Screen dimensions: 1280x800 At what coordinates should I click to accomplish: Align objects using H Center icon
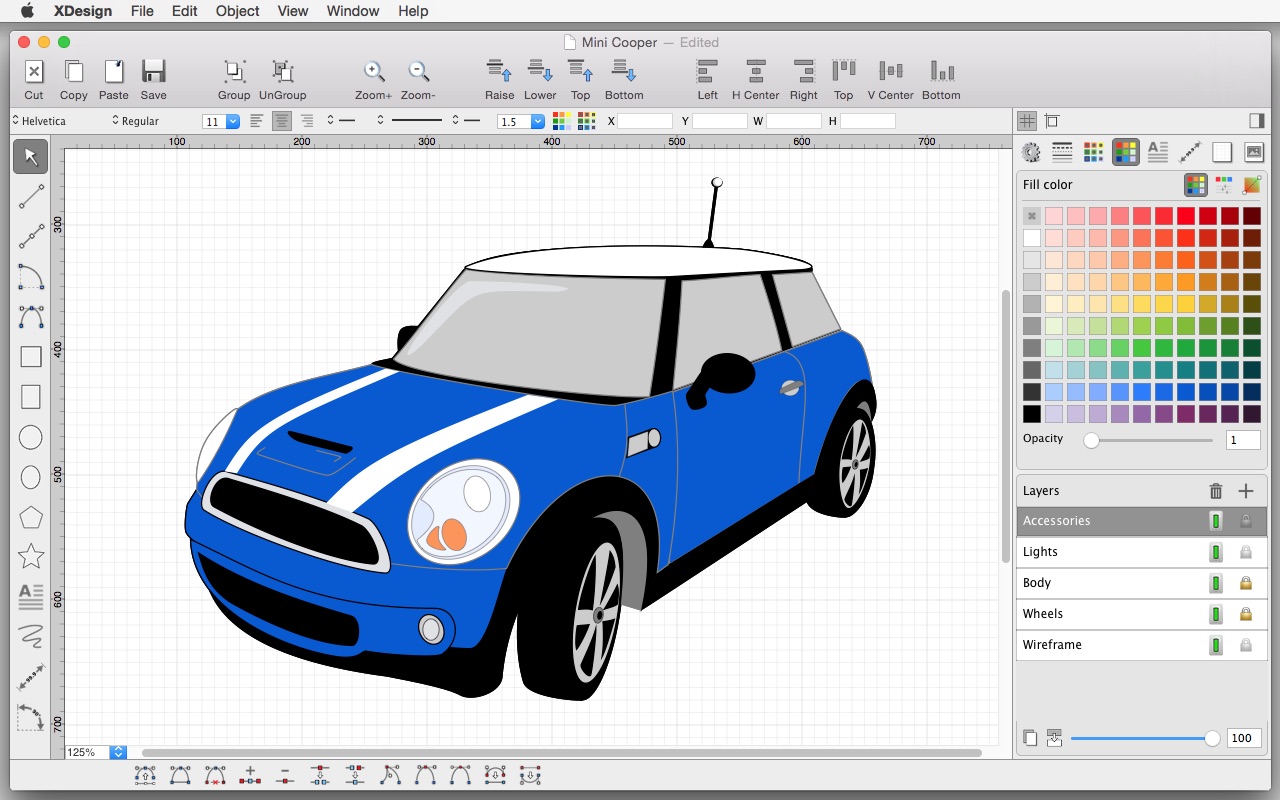pos(755,72)
